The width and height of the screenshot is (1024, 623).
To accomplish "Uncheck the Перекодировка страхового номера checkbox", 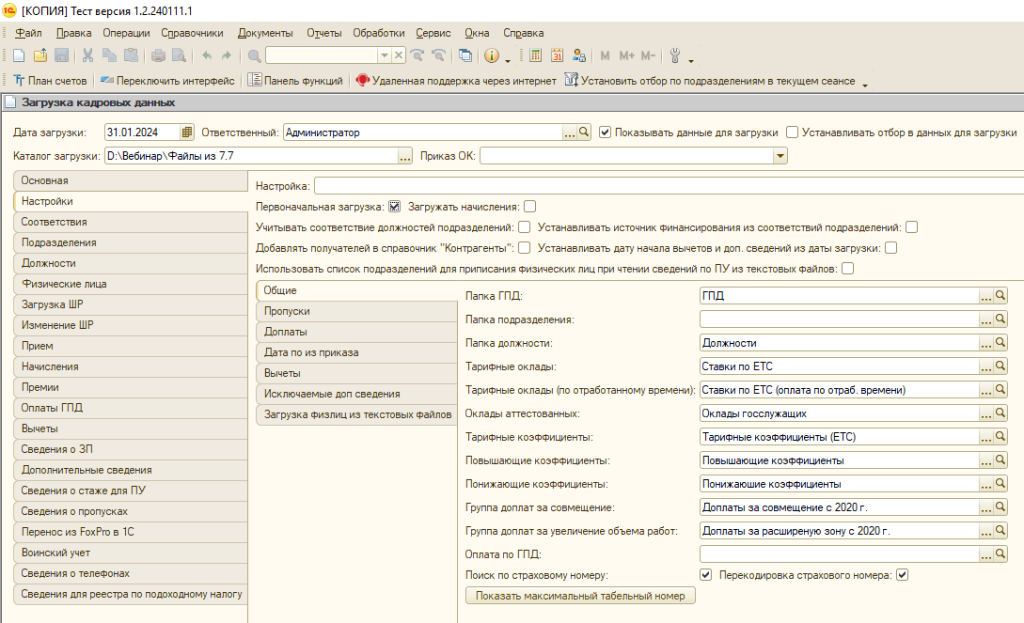I will click(x=901, y=575).
